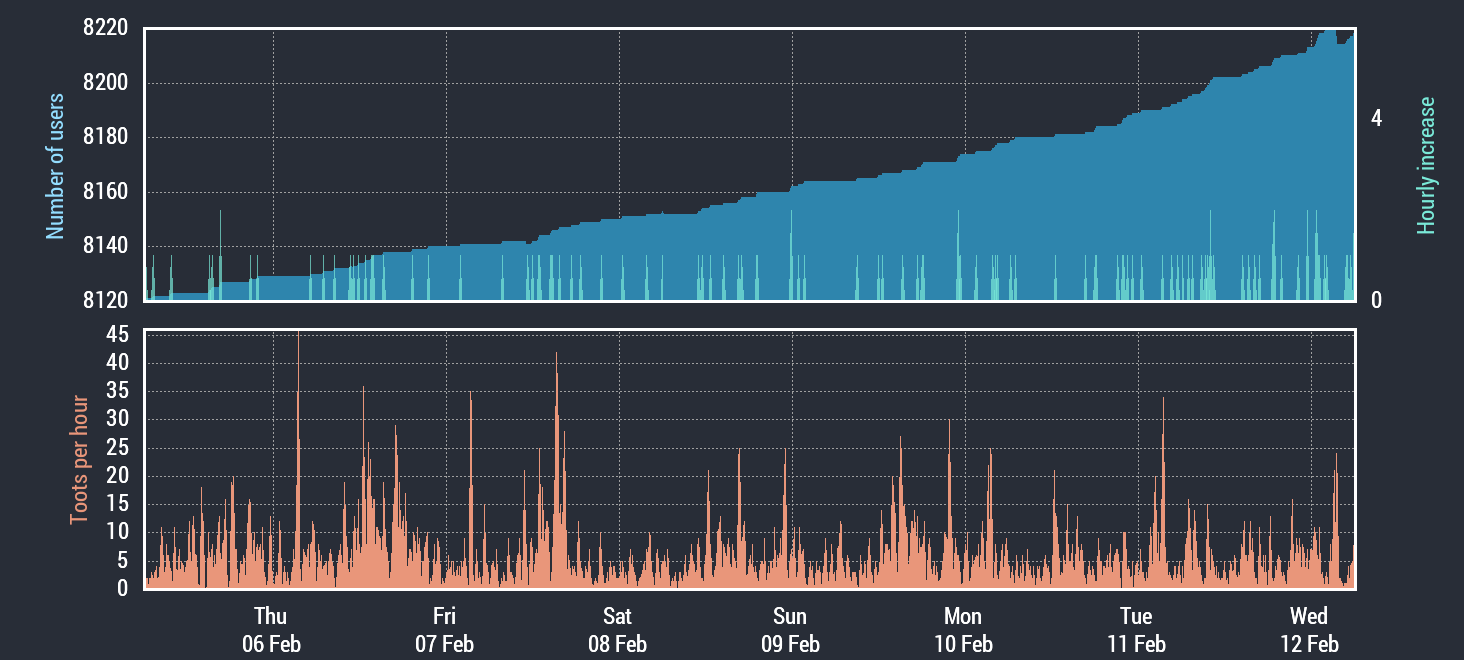Click the 8220 tick on users axis
Screen dimensions: 1464x660
coord(105,29)
